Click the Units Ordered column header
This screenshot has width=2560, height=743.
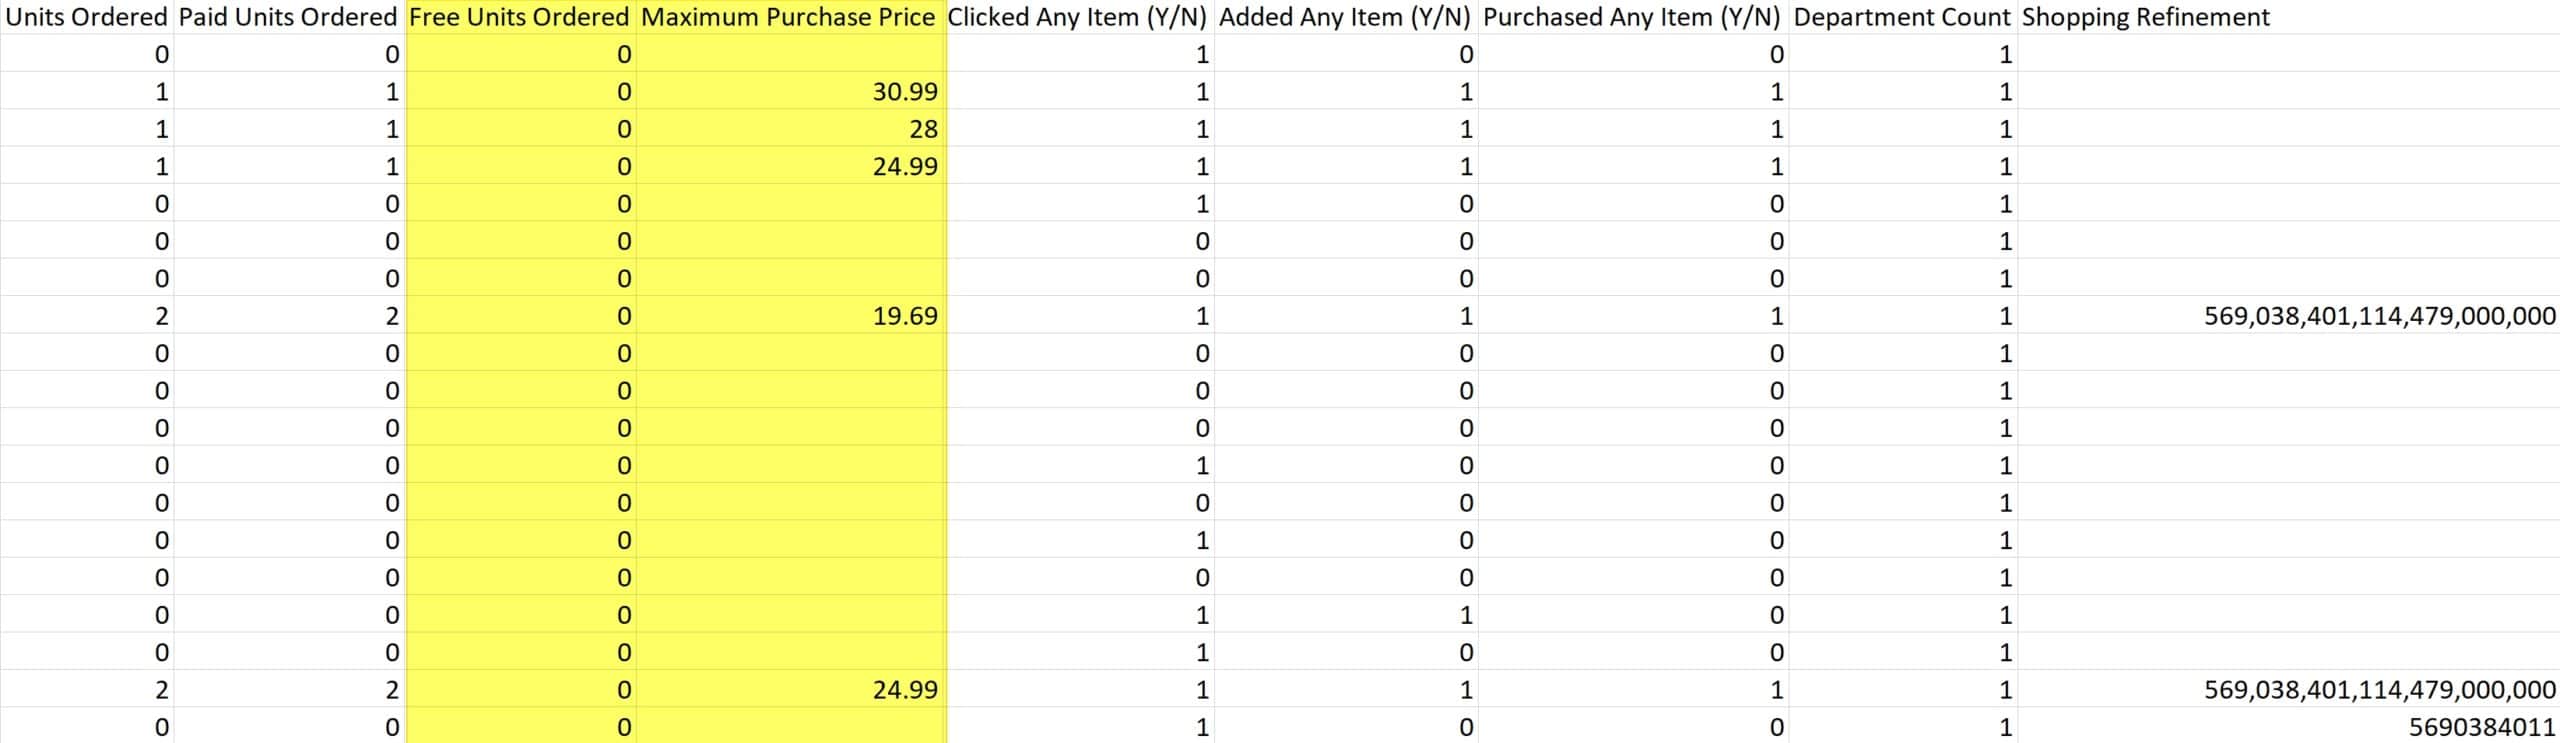click(87, 17)
